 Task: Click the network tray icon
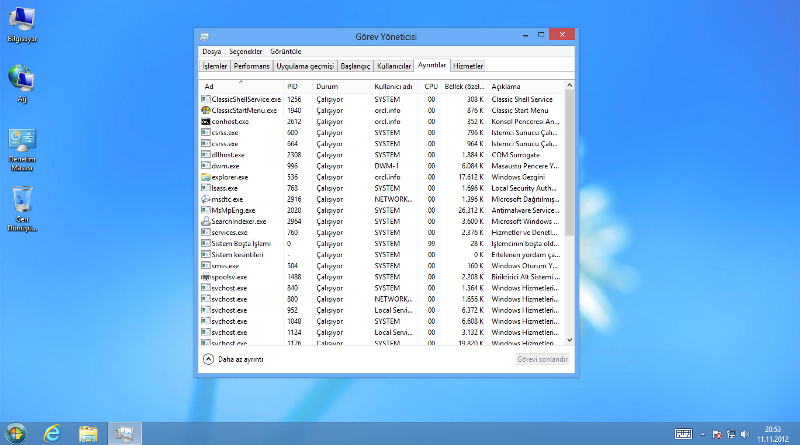[731, 434]
